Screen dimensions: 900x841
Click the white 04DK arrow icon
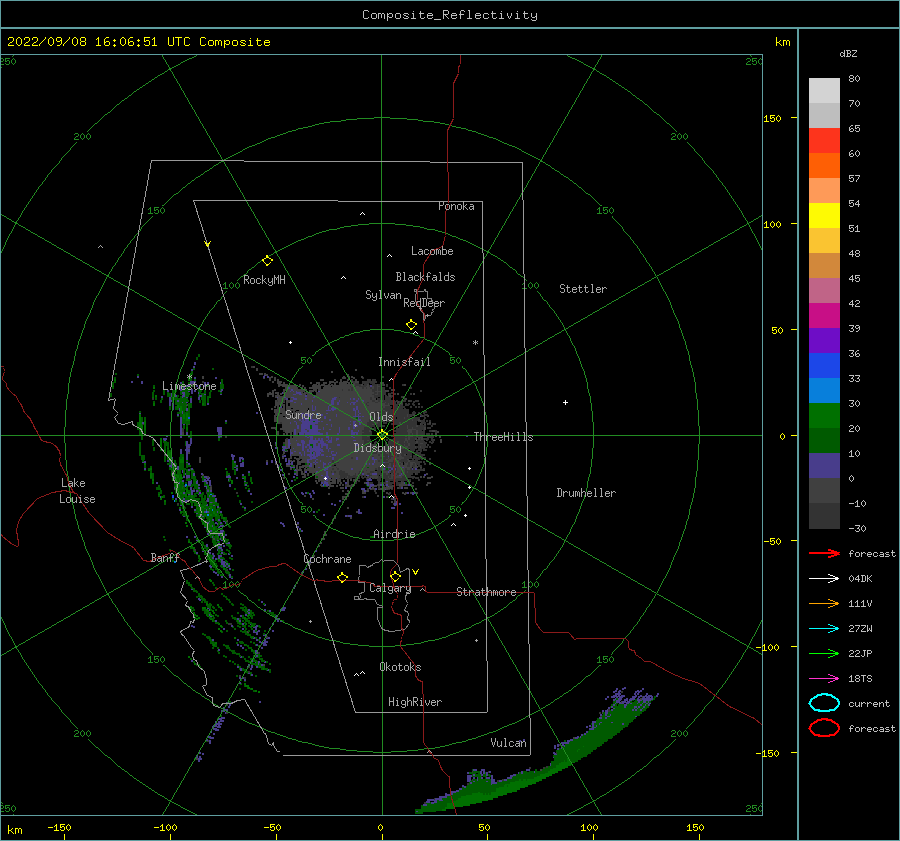[824, 579]
